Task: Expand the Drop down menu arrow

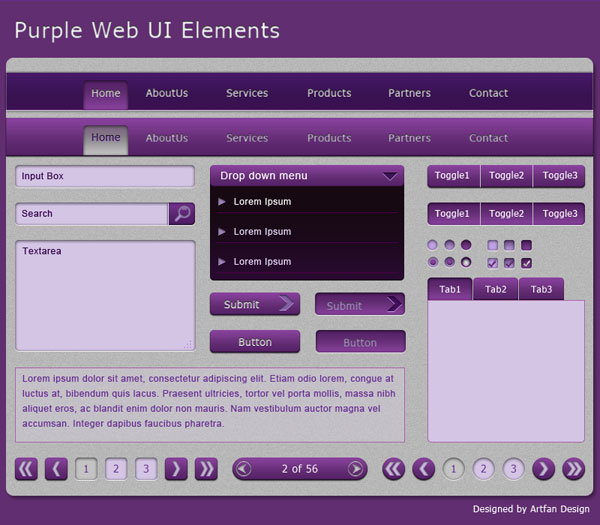Action: pyautogui.click(x=390, y=176)
